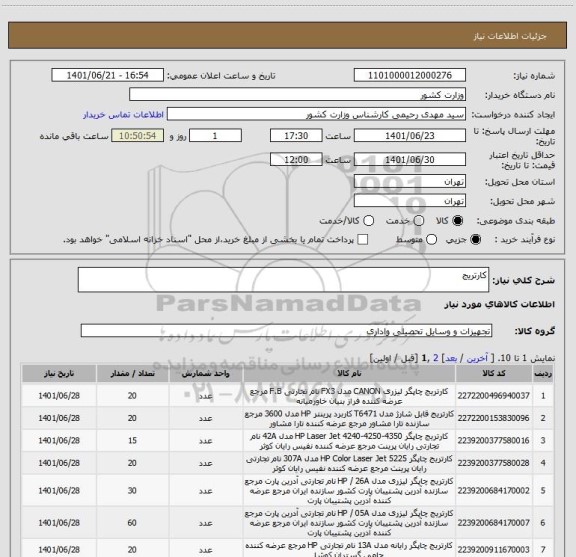
Task: Go to the بعد page link
Action: click(451, 358)
